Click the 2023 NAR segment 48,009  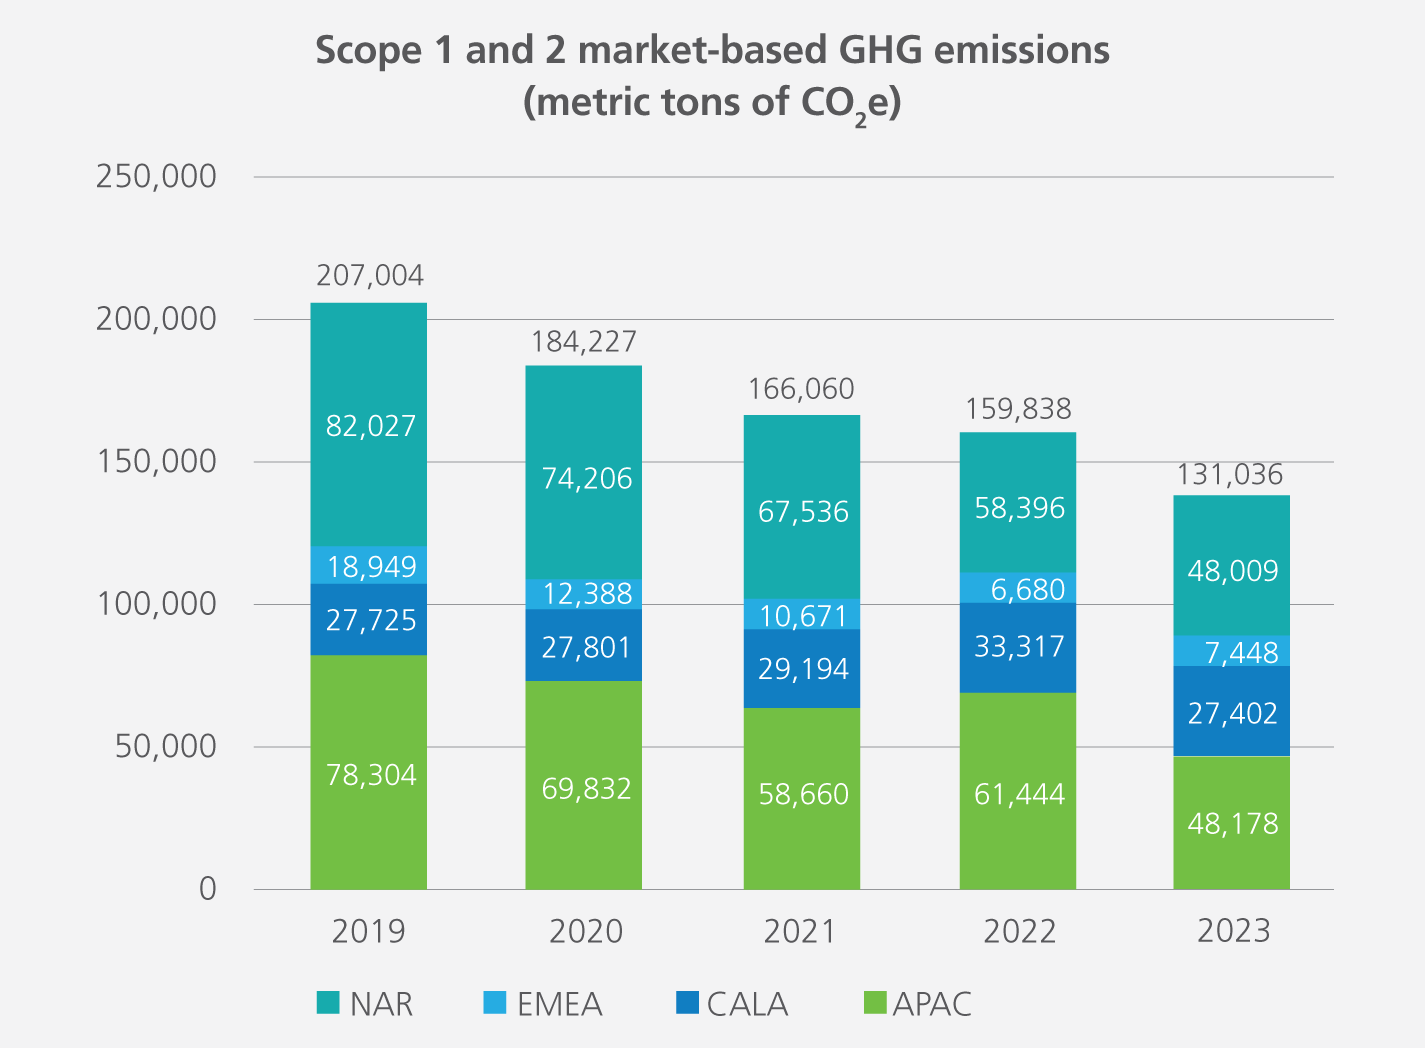pos(1232,566)
